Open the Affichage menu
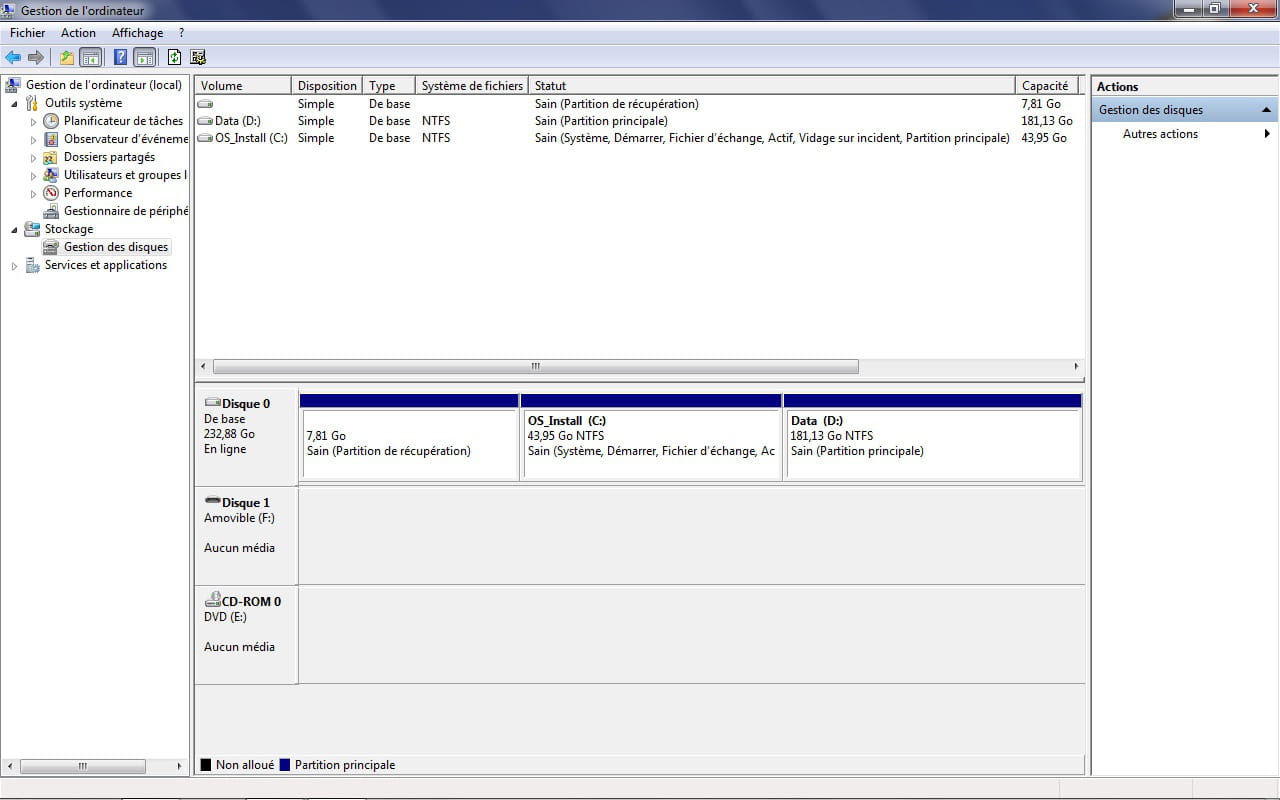Image resolution: width=1280 pixels, height=800 pixels. pyautogui.click(x=137, y=33)
